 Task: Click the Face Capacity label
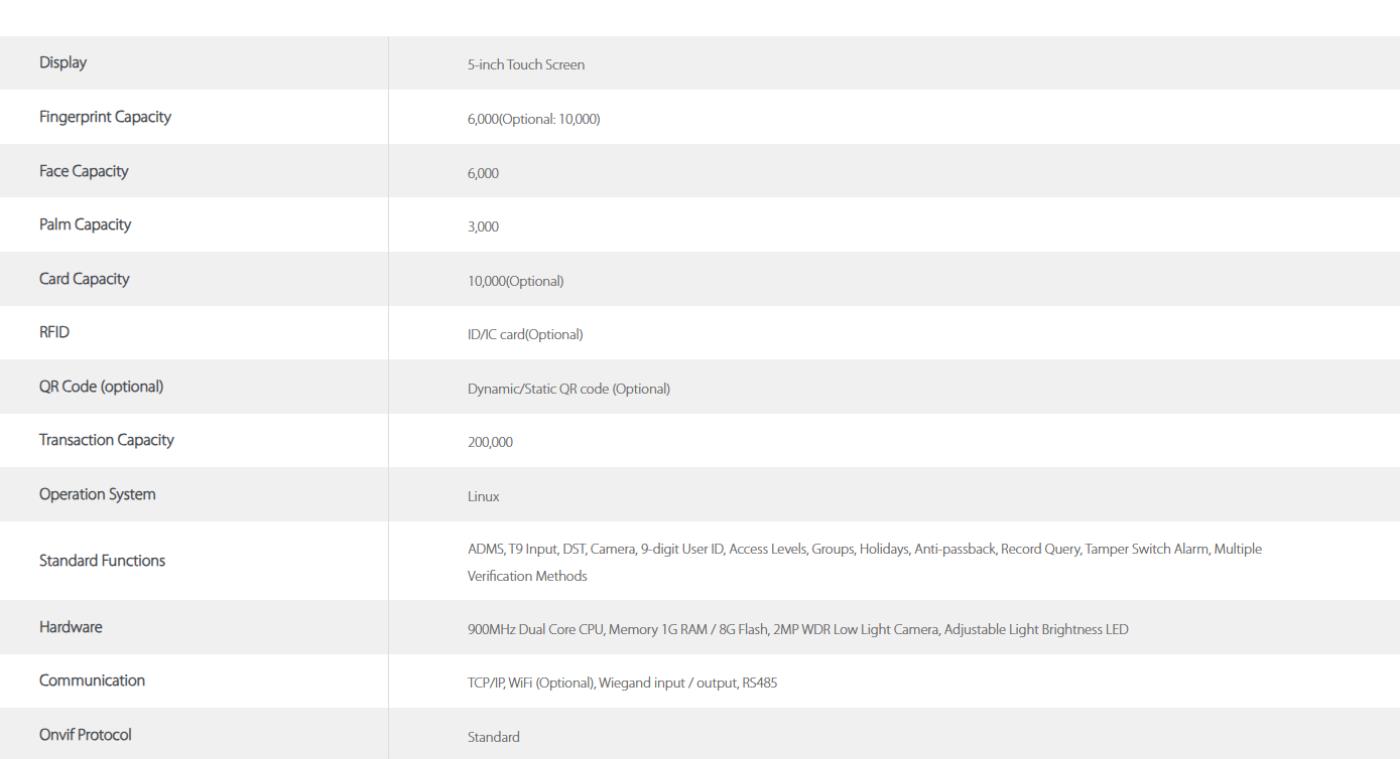click(x=84, y=171)
